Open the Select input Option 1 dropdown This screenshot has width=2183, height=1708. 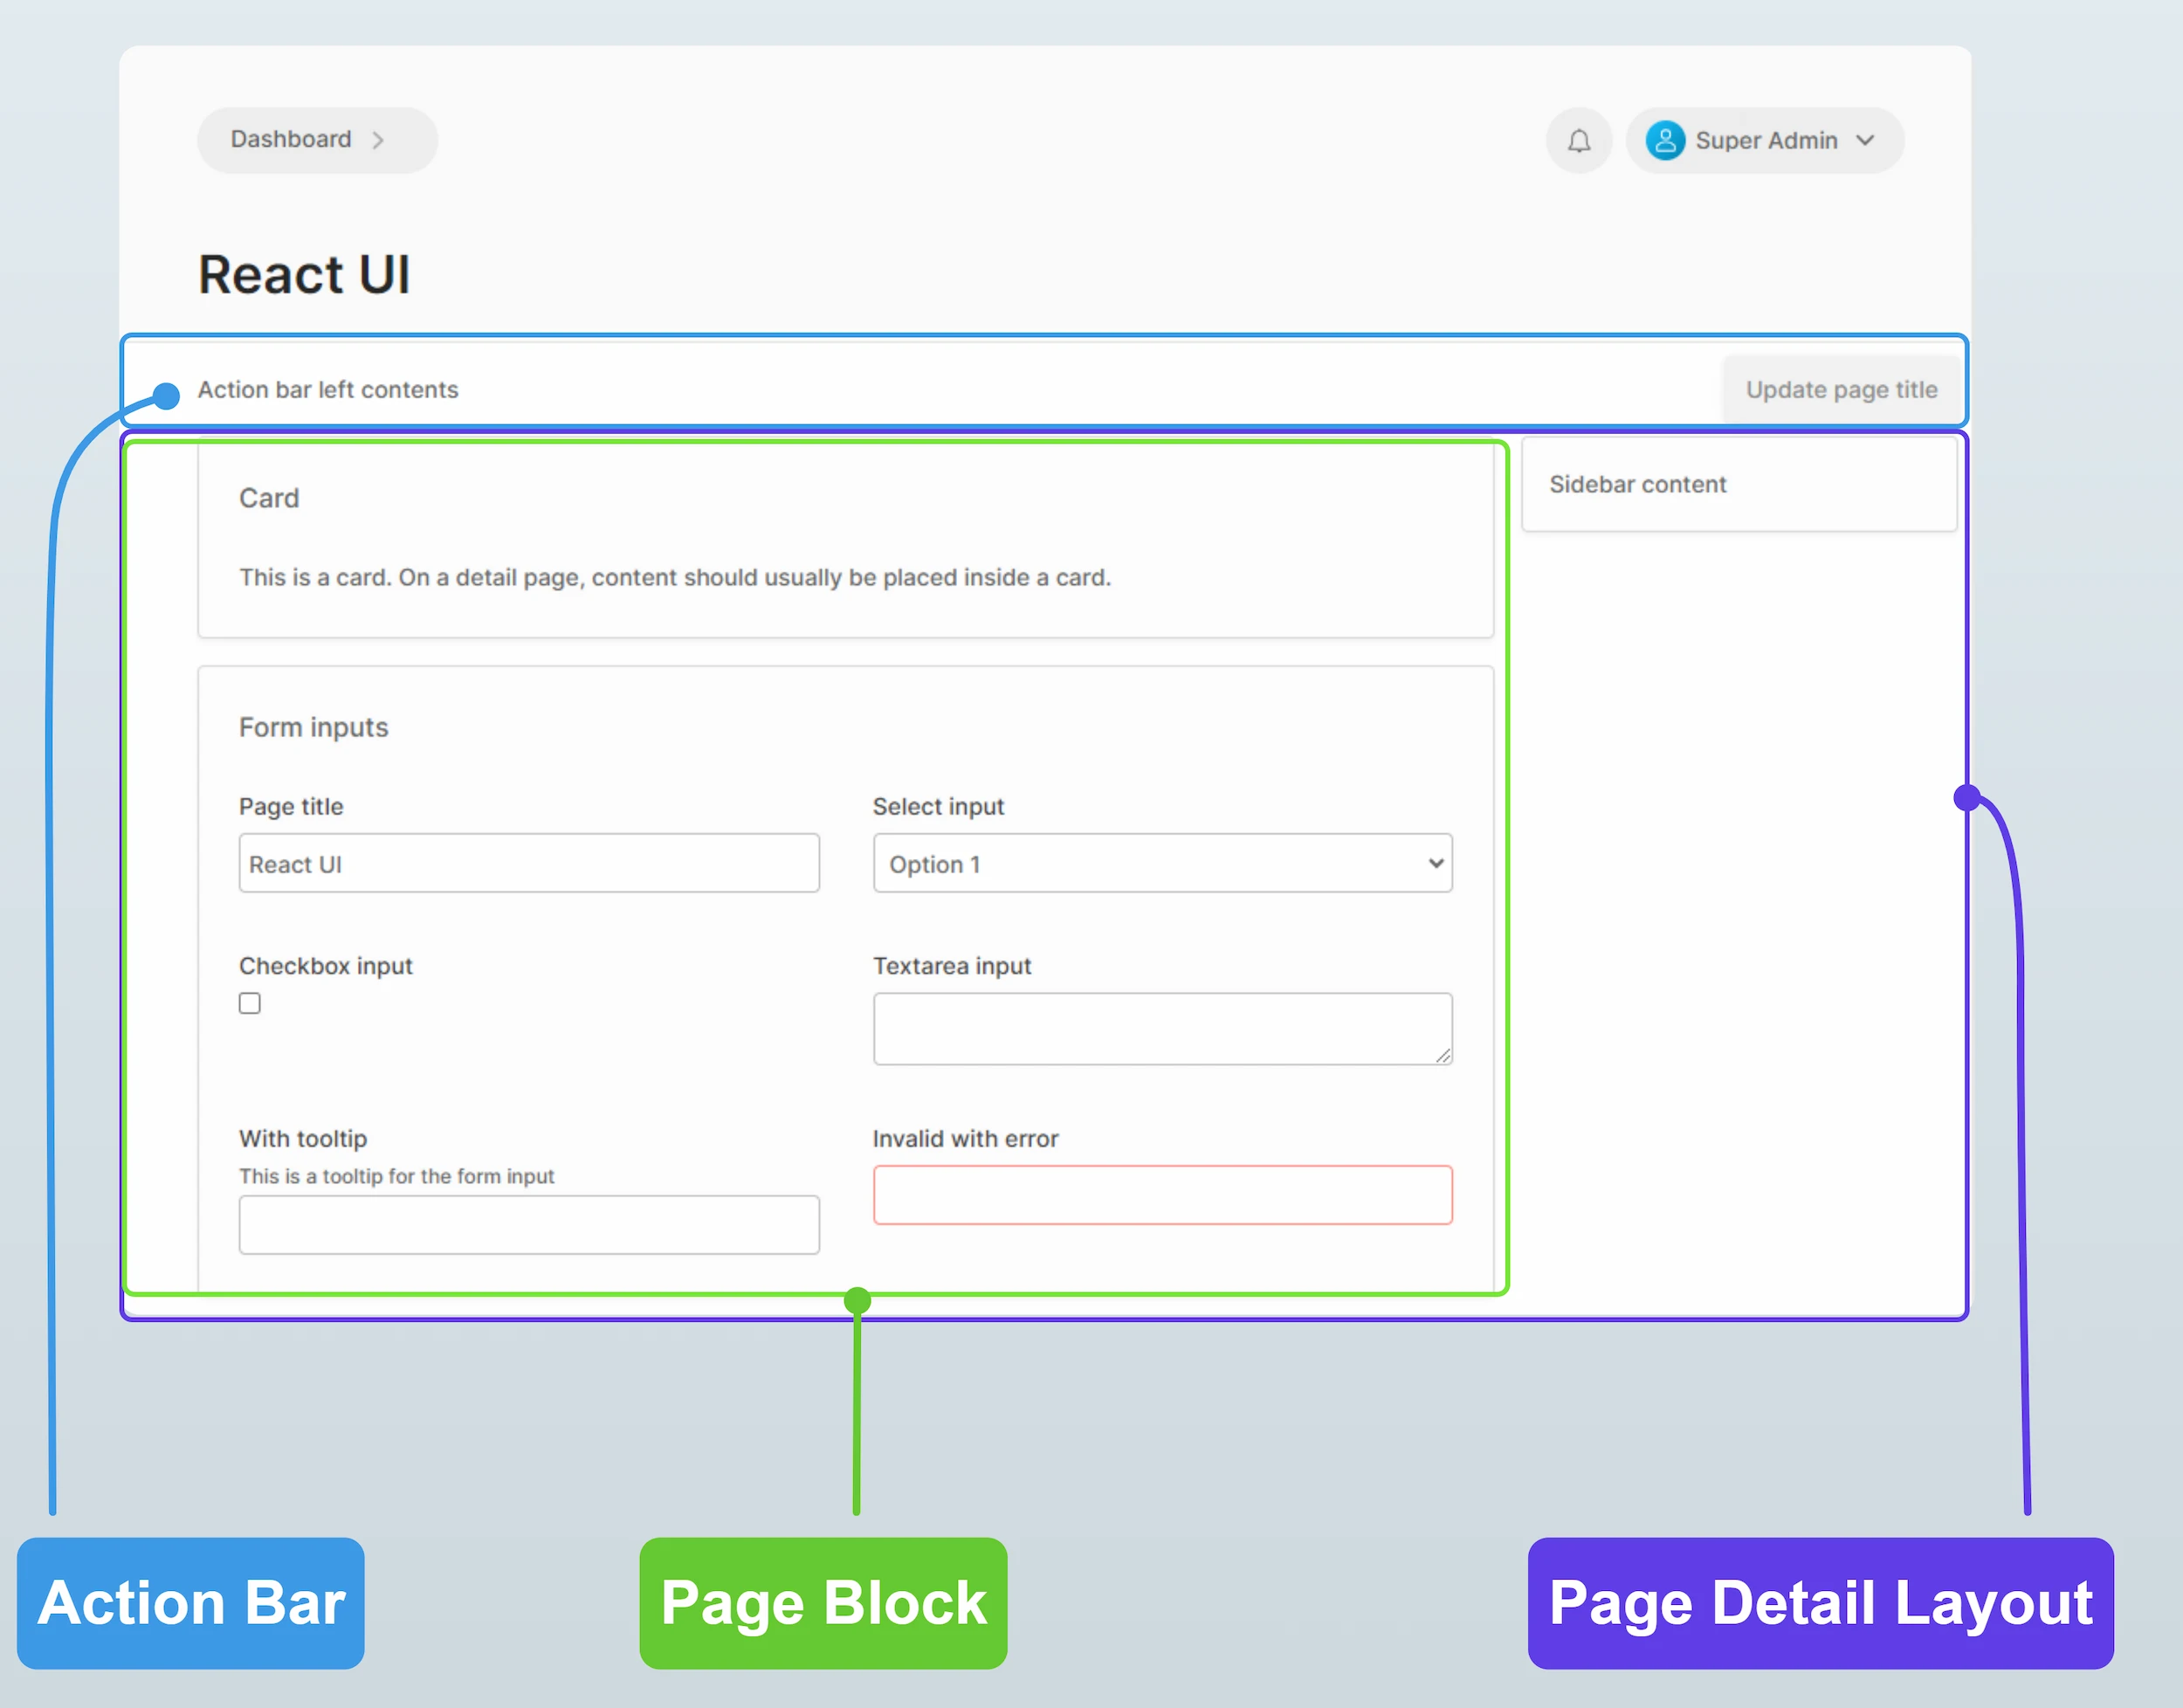click(x=1162, y=863)
